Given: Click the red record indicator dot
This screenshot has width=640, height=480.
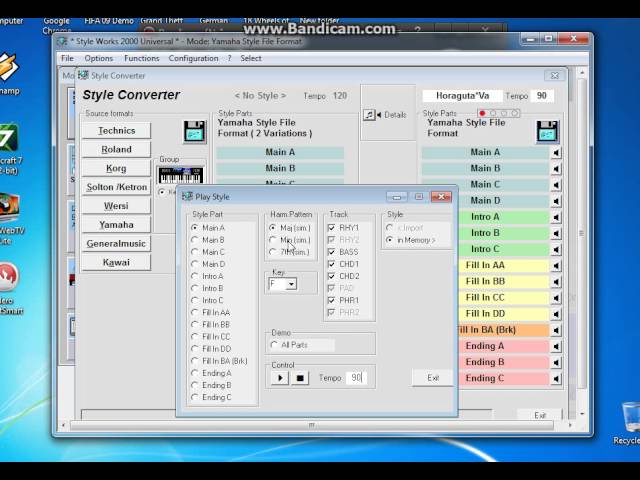Looking at the screenshot, I should pos(482,113).
